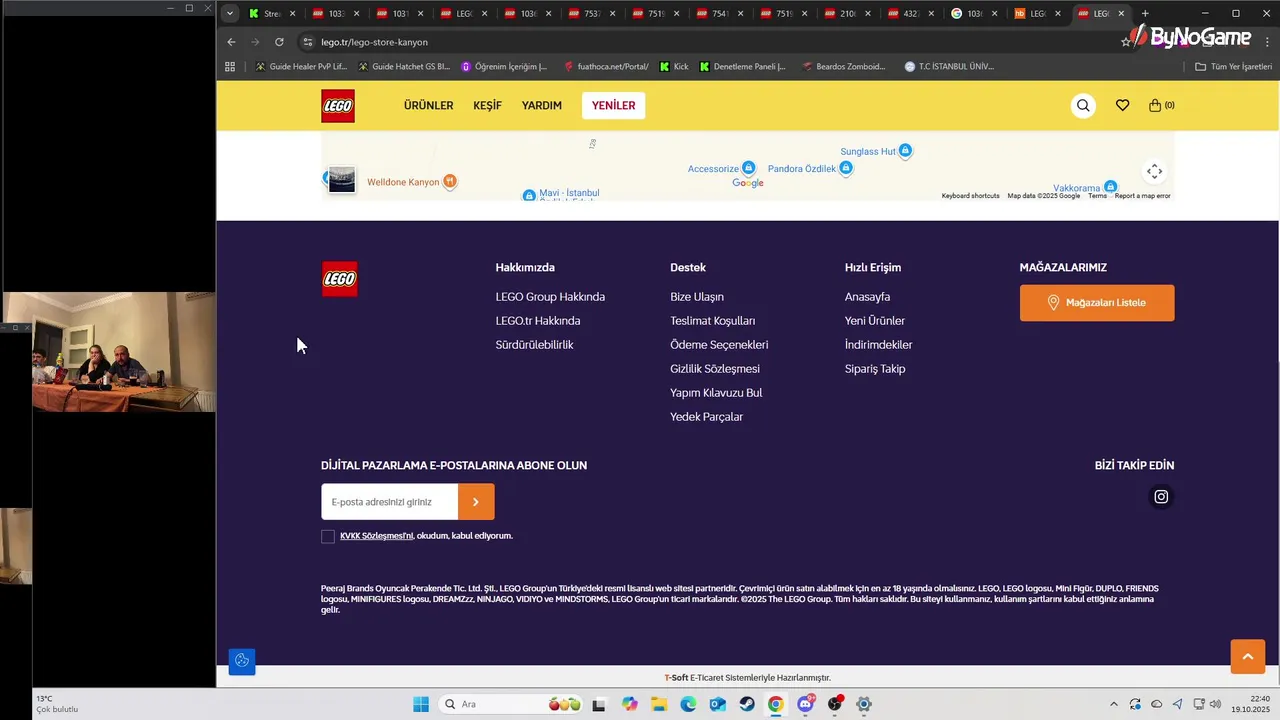Open the Copilot icon in the taskbar
The image size is (1280, 720).
point(629,704)
